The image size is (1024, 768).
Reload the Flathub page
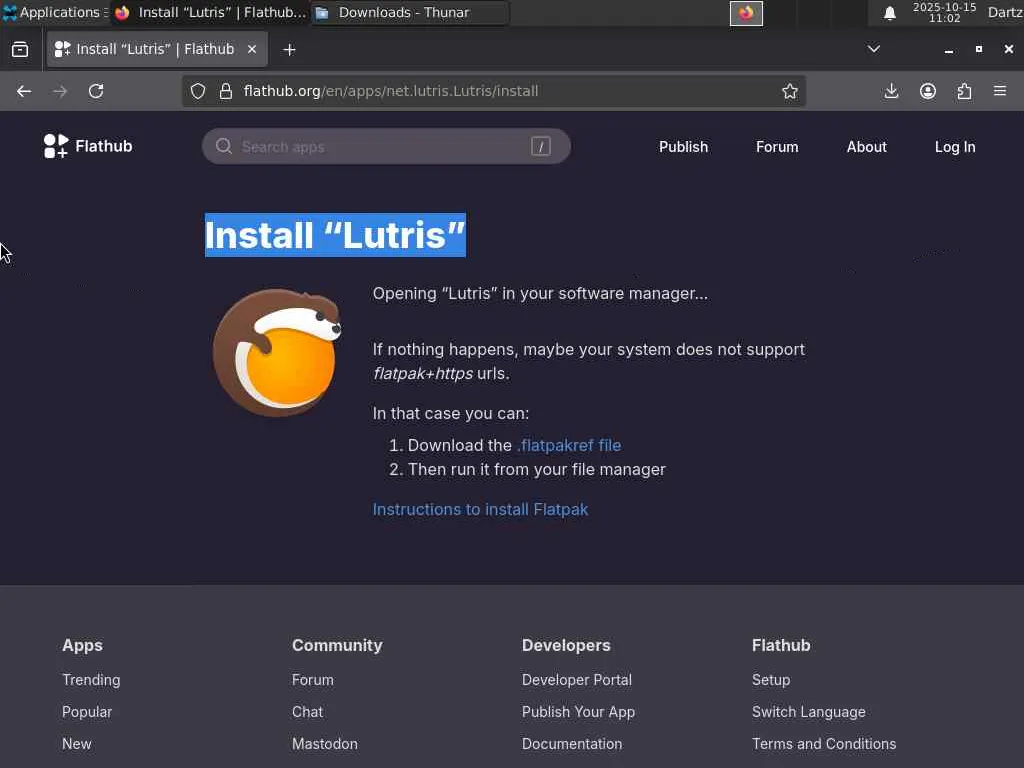[96, 91]
